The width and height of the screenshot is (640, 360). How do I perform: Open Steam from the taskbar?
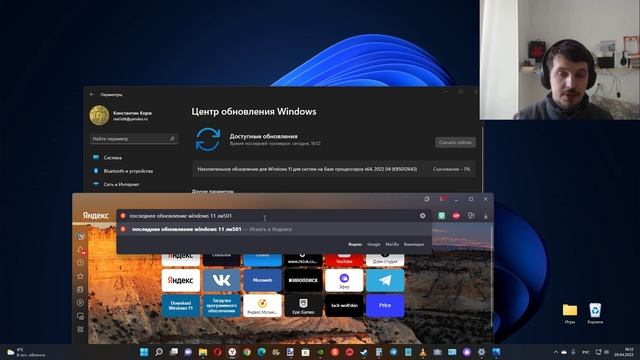tap(364, 352)
